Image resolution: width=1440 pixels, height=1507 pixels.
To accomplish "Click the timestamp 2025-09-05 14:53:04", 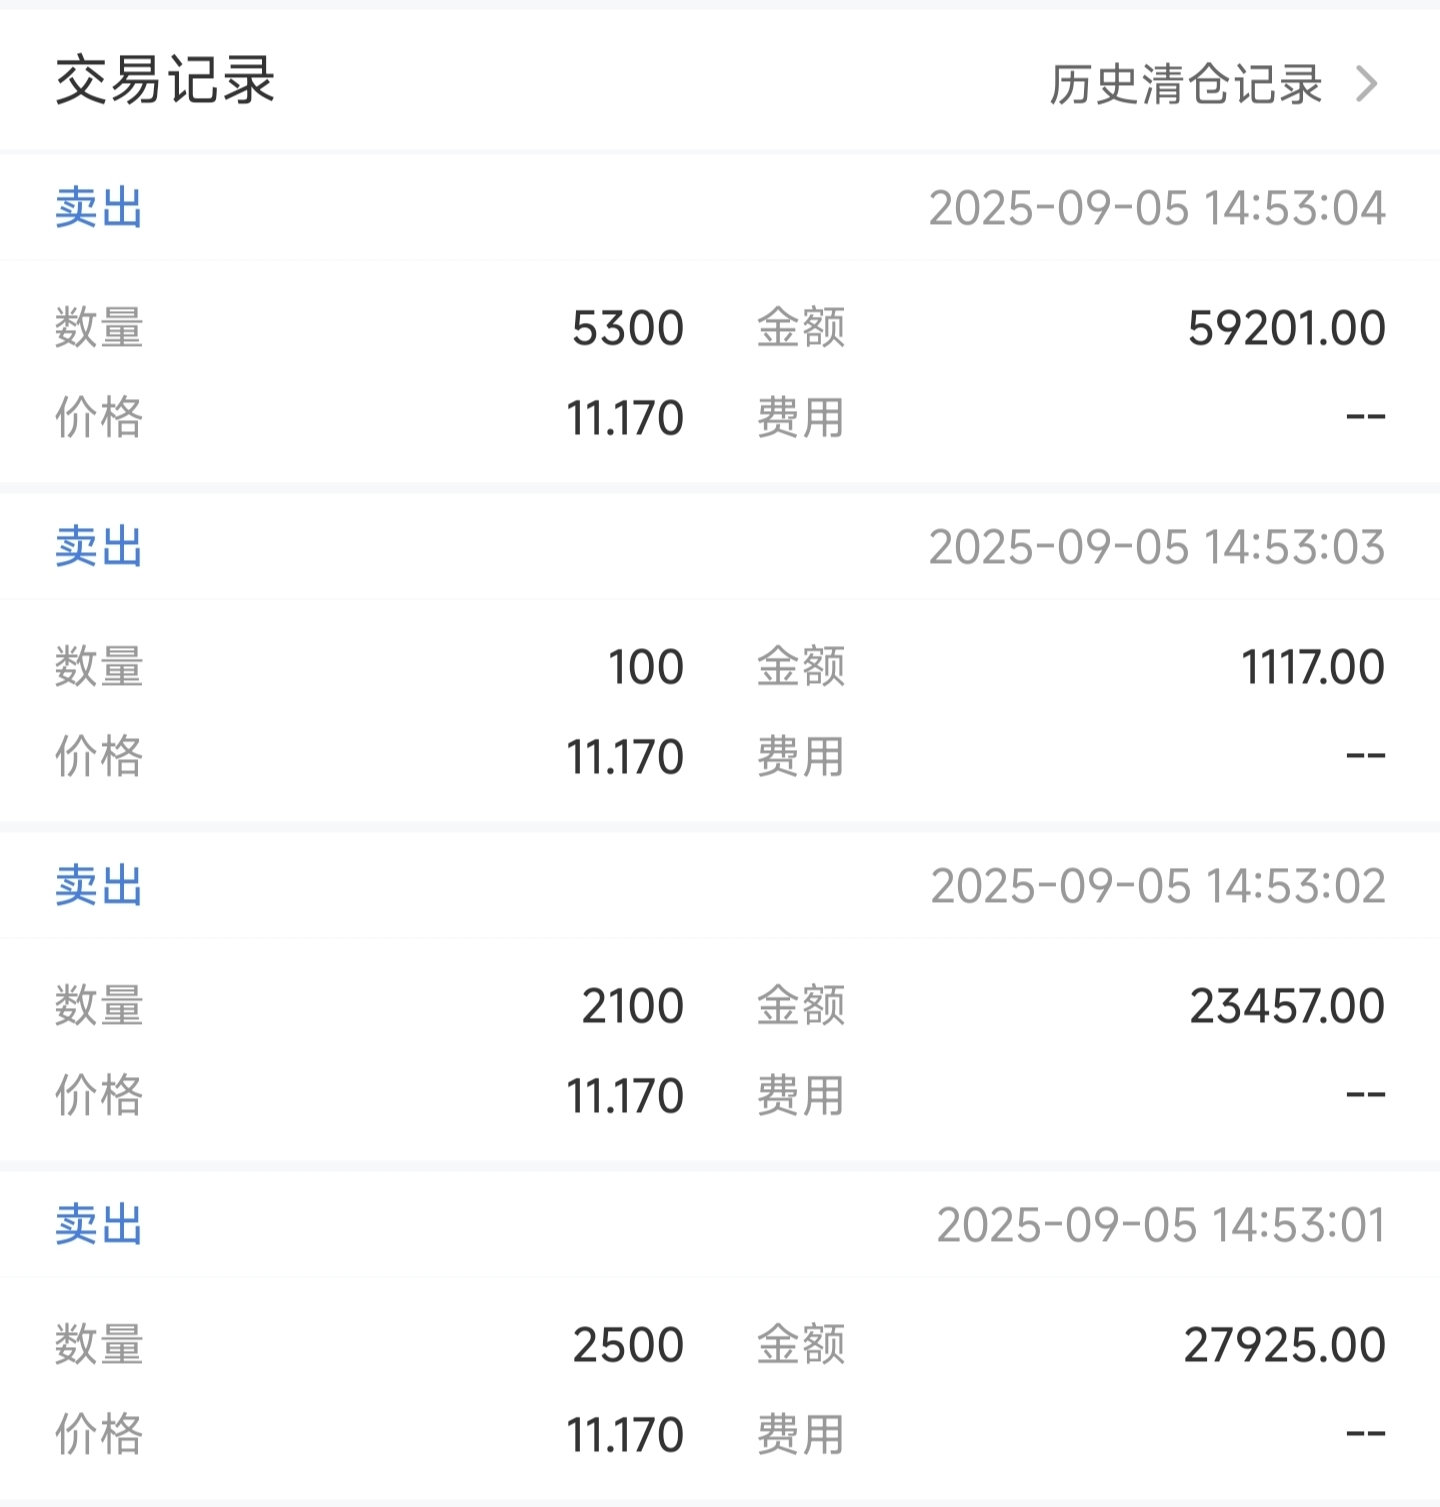I will click(1157, 208).
